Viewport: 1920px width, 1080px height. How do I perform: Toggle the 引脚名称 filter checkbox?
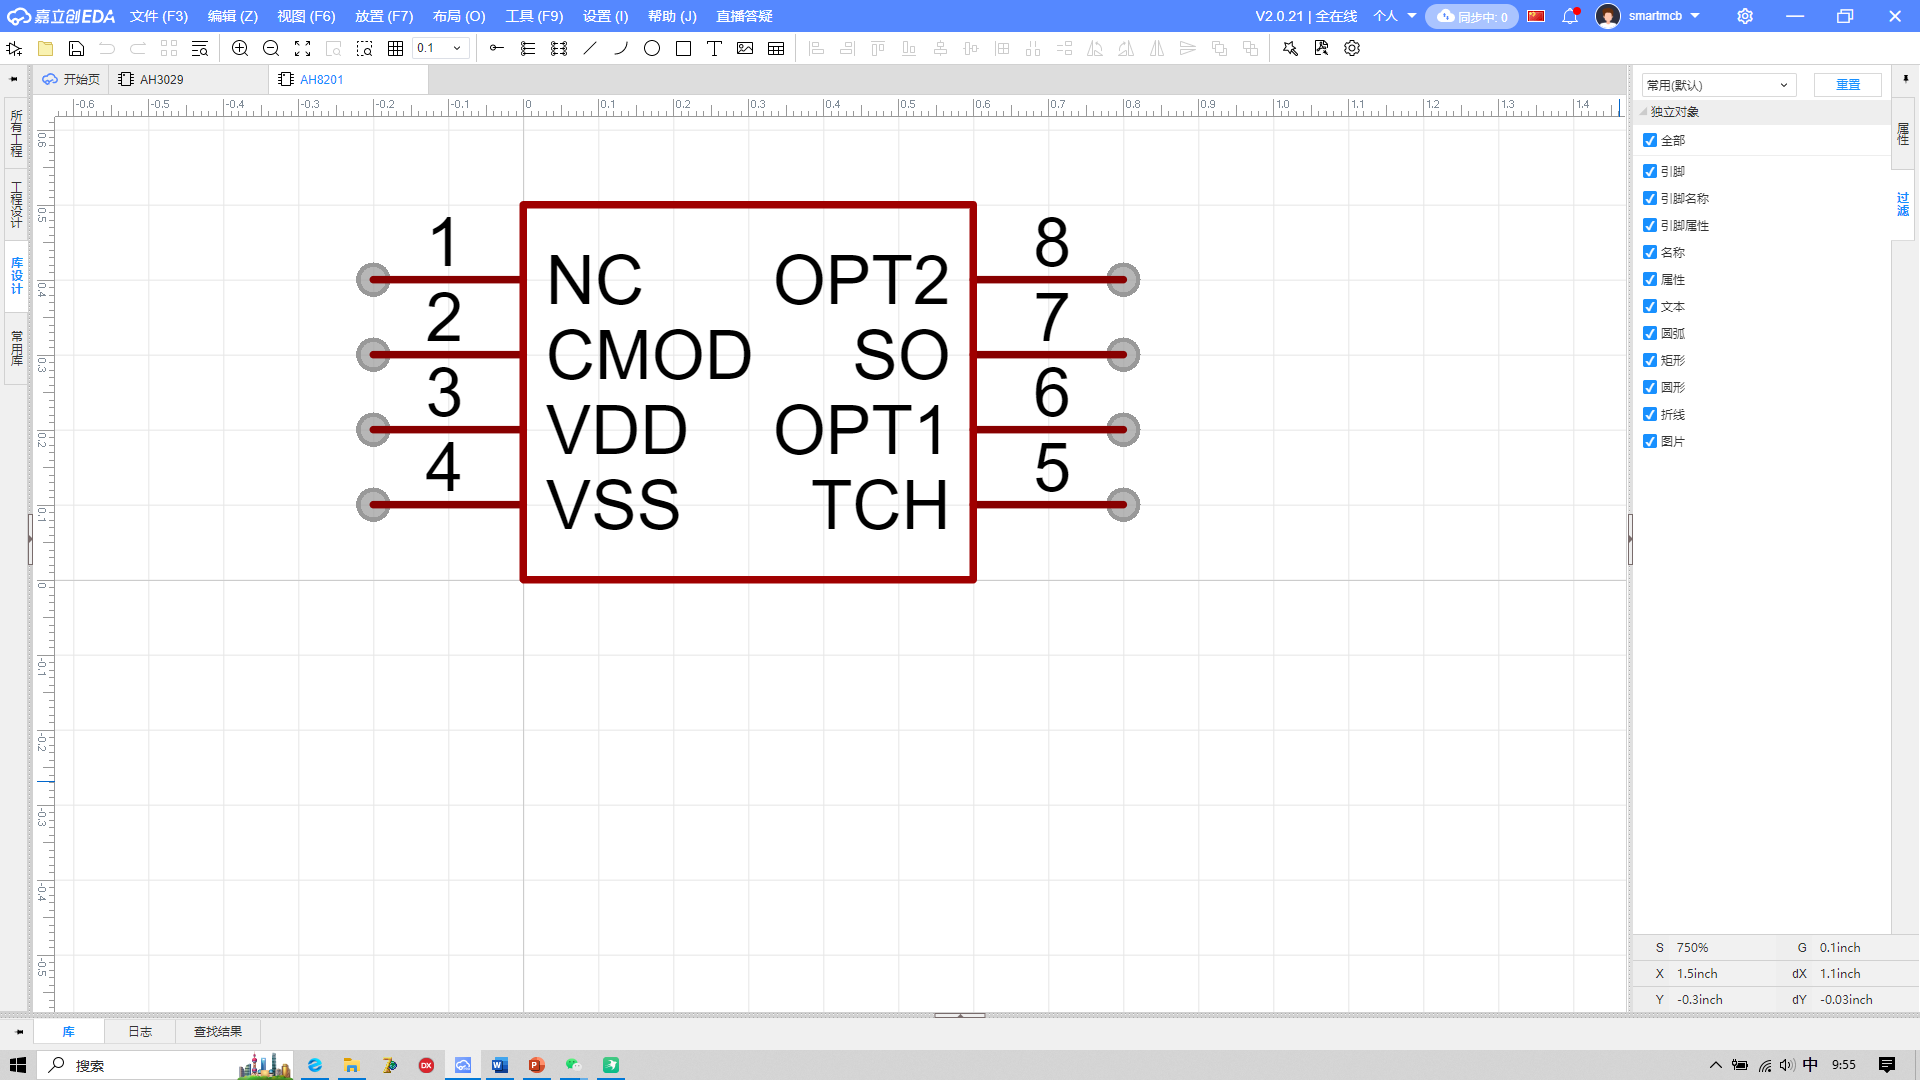coord(1650,198)
